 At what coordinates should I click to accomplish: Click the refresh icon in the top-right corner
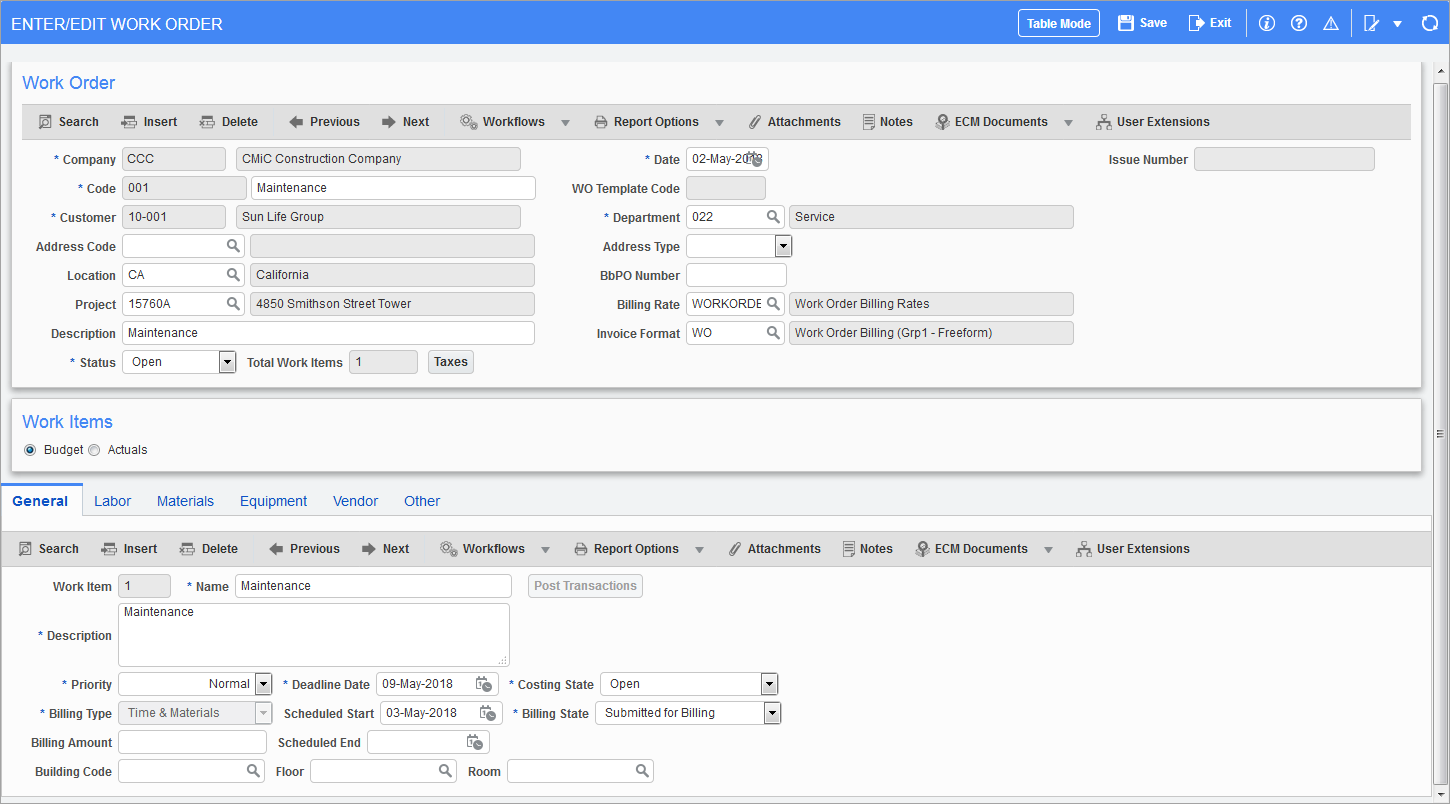coord(1430,22)
